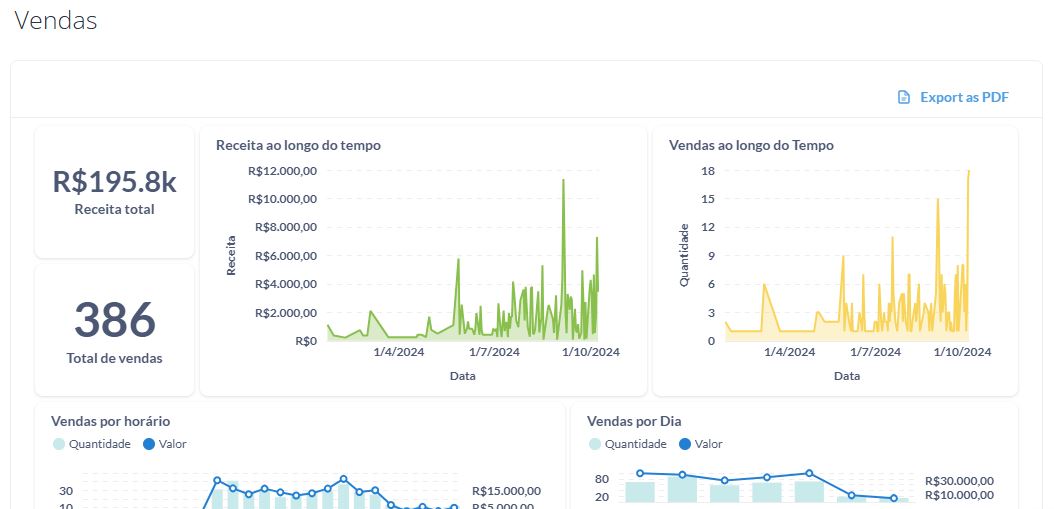Click the Export as PDF link
The height and width of the screenshot is (509, 1054).
[x=954, y=97]
